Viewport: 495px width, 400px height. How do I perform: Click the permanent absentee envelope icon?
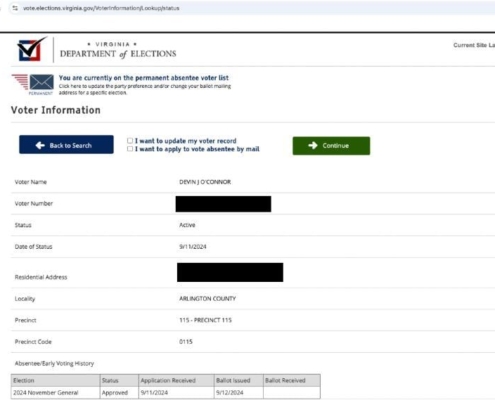(x=41, y=82)
